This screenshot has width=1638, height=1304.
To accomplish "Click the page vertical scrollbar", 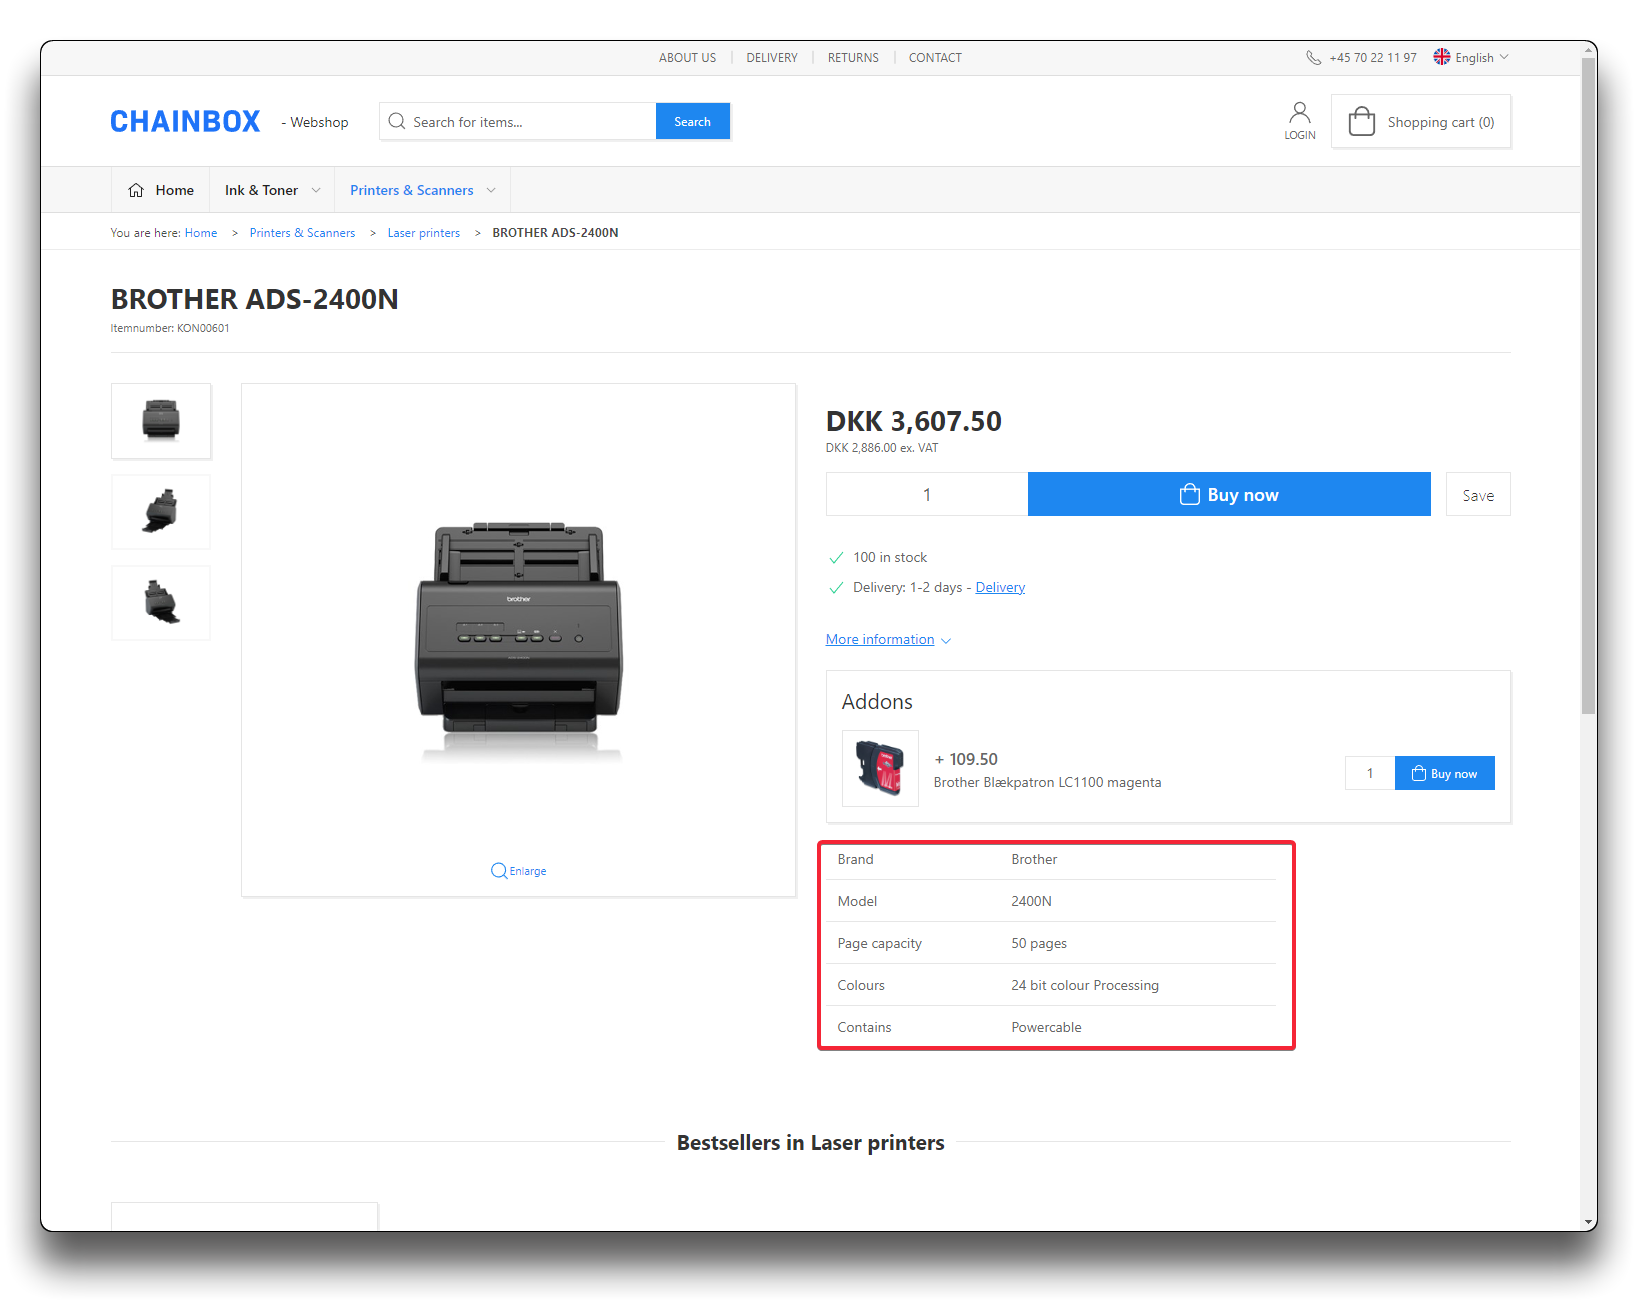I will 1588,400.
